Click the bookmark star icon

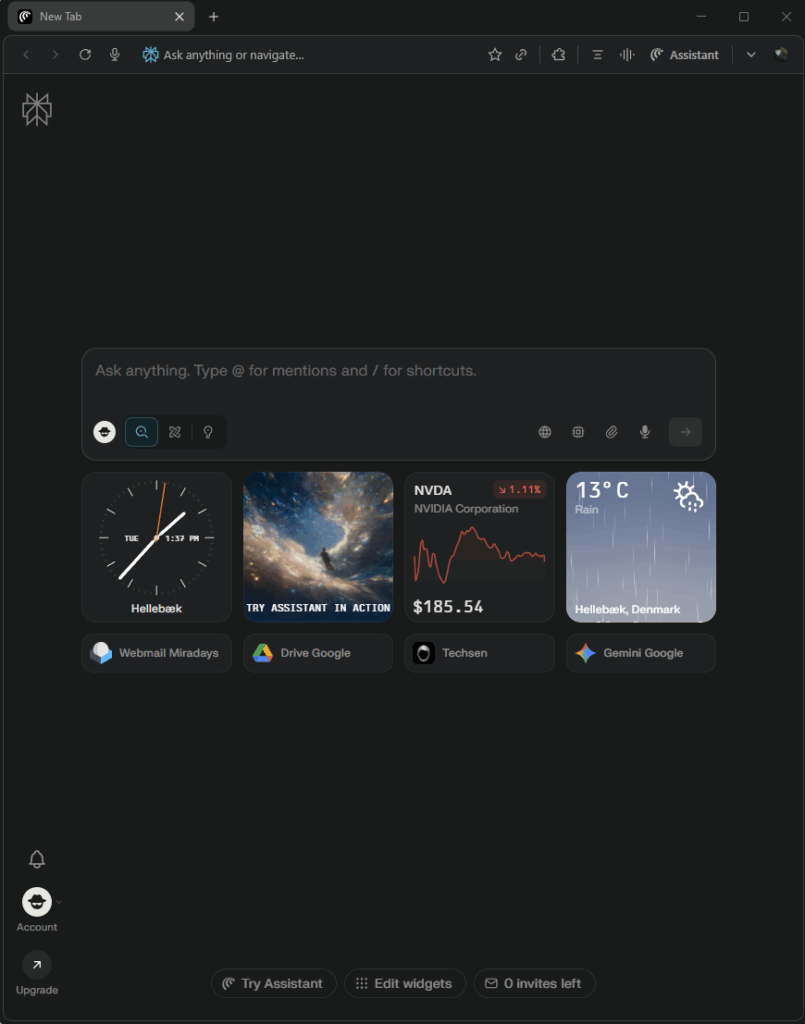click(x=495, y=55)
